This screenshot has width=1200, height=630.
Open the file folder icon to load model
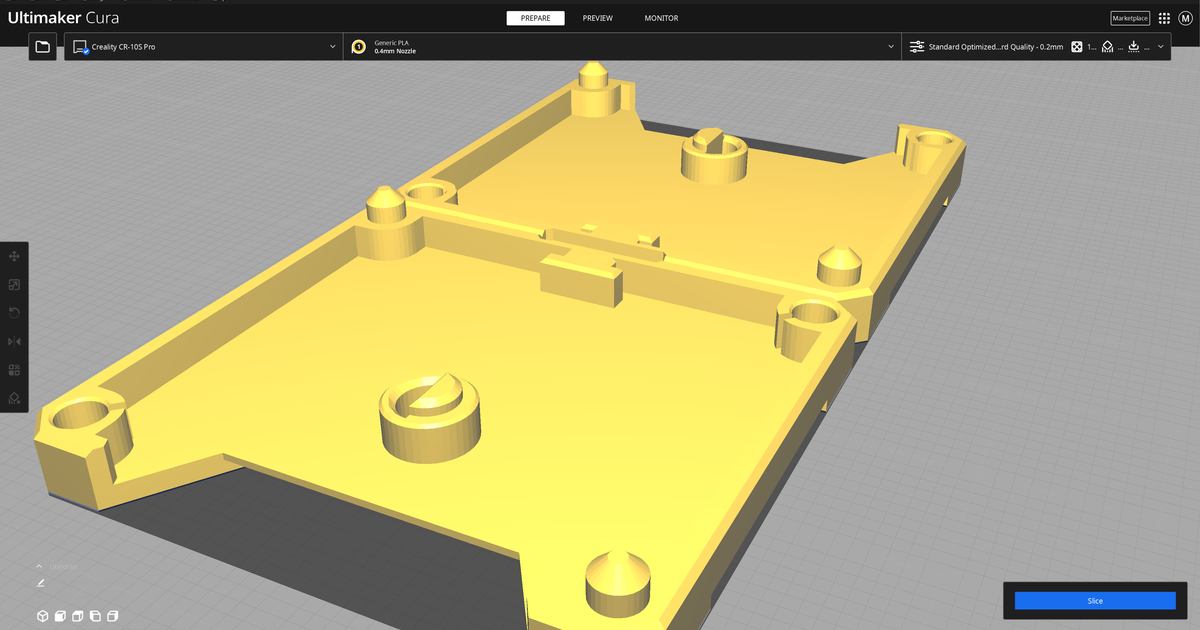(x=42, y=46)
